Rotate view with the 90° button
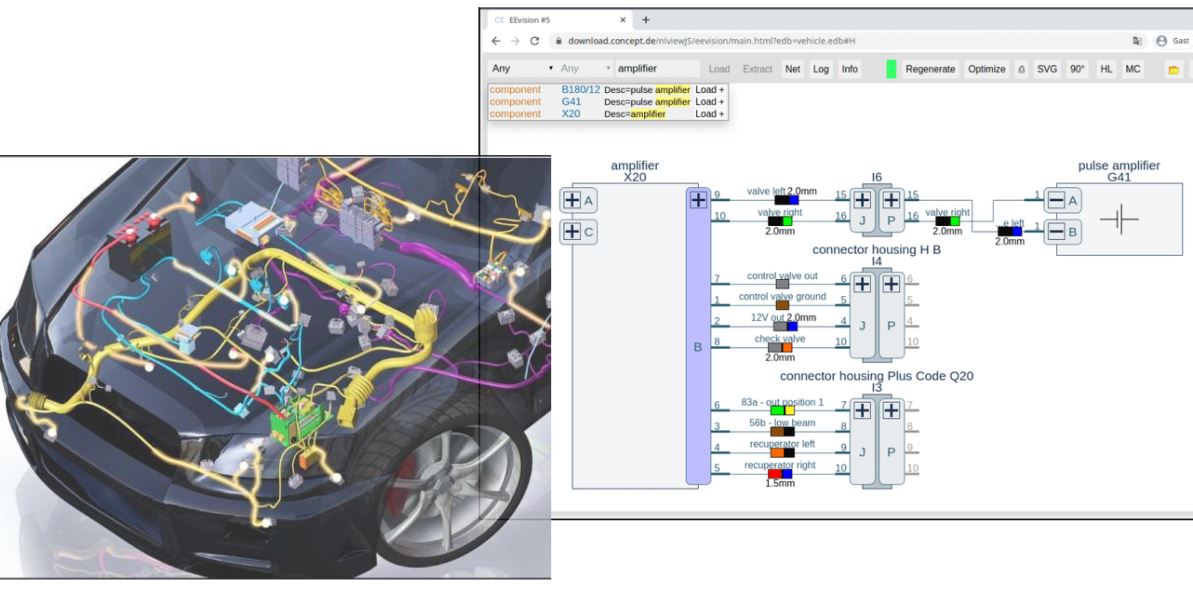The width and height of the screenshot is (1193, 606). (x=1077, y=69)
